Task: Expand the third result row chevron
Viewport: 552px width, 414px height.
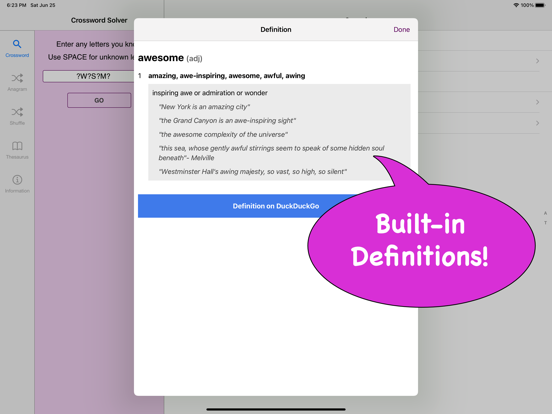Action: pos(537,123)
